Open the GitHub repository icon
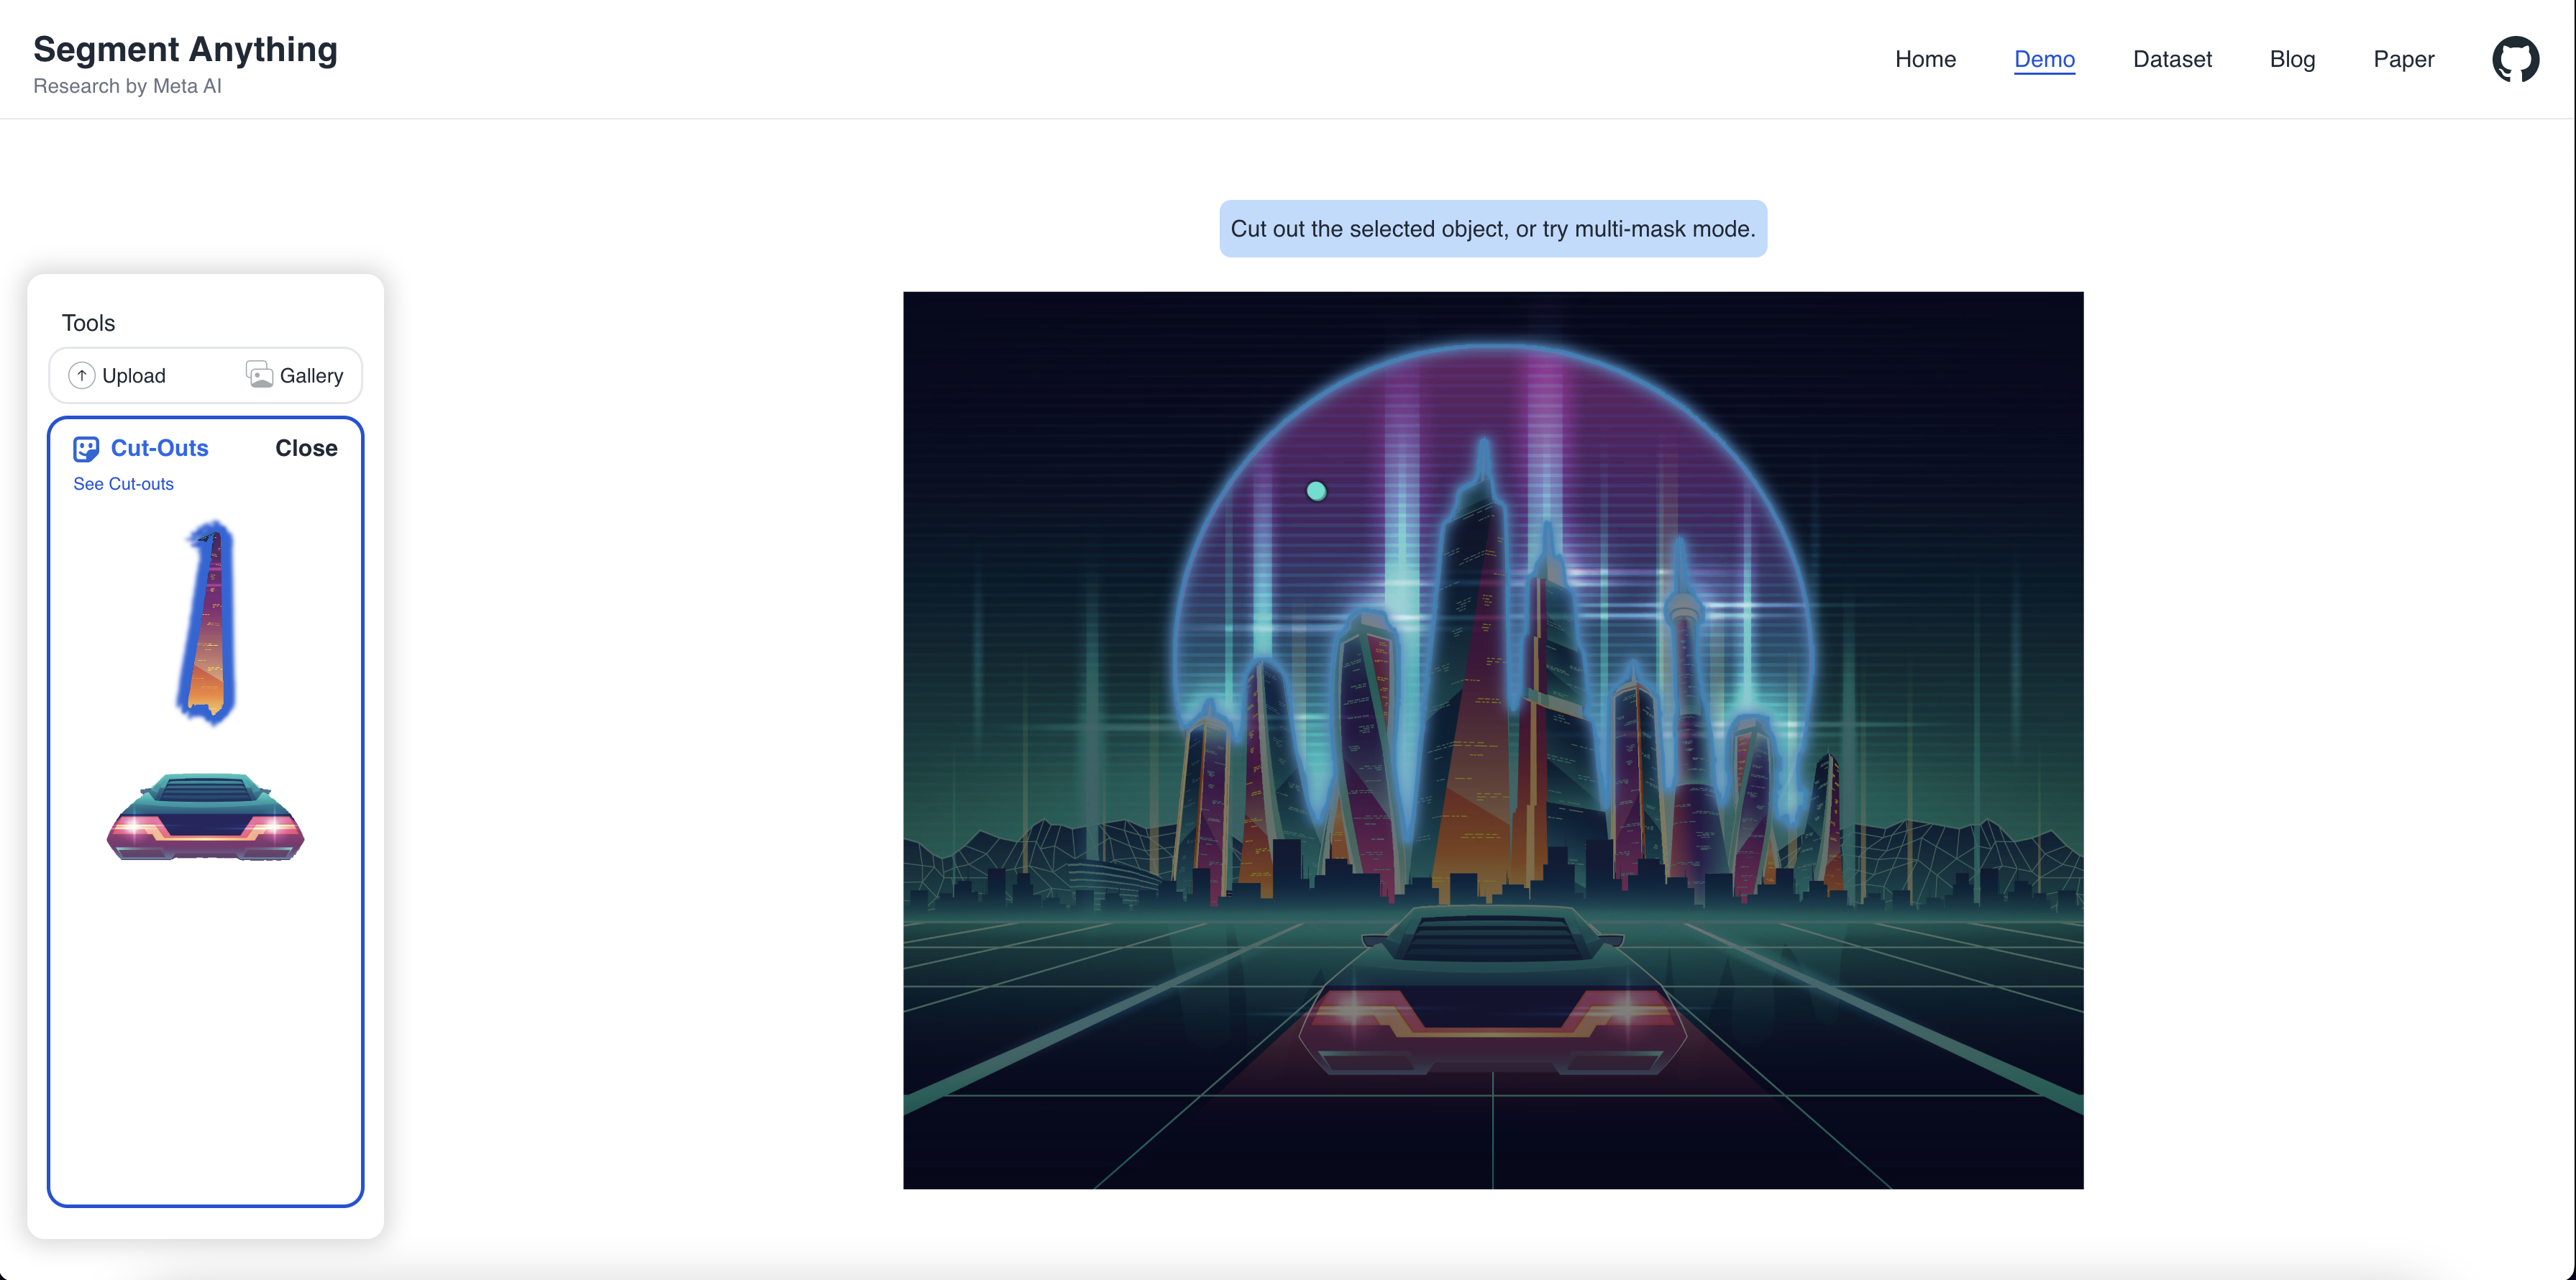Image resolution: width=2576 pixels, height=1280 pixels. point(2515,59)
